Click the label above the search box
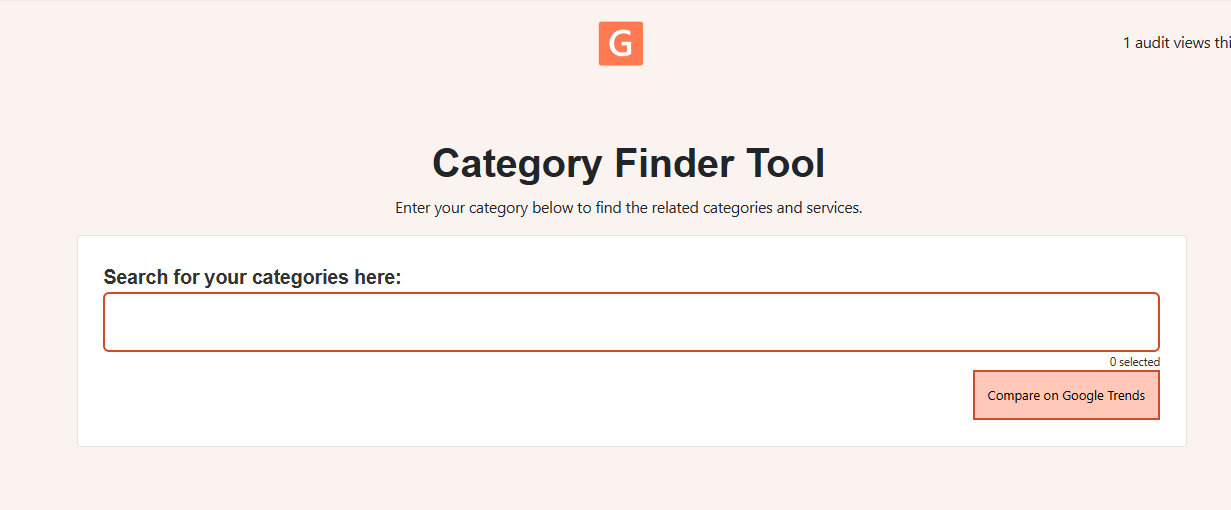The width and height of the screenshot is (1231, 510). coord(252,277)
